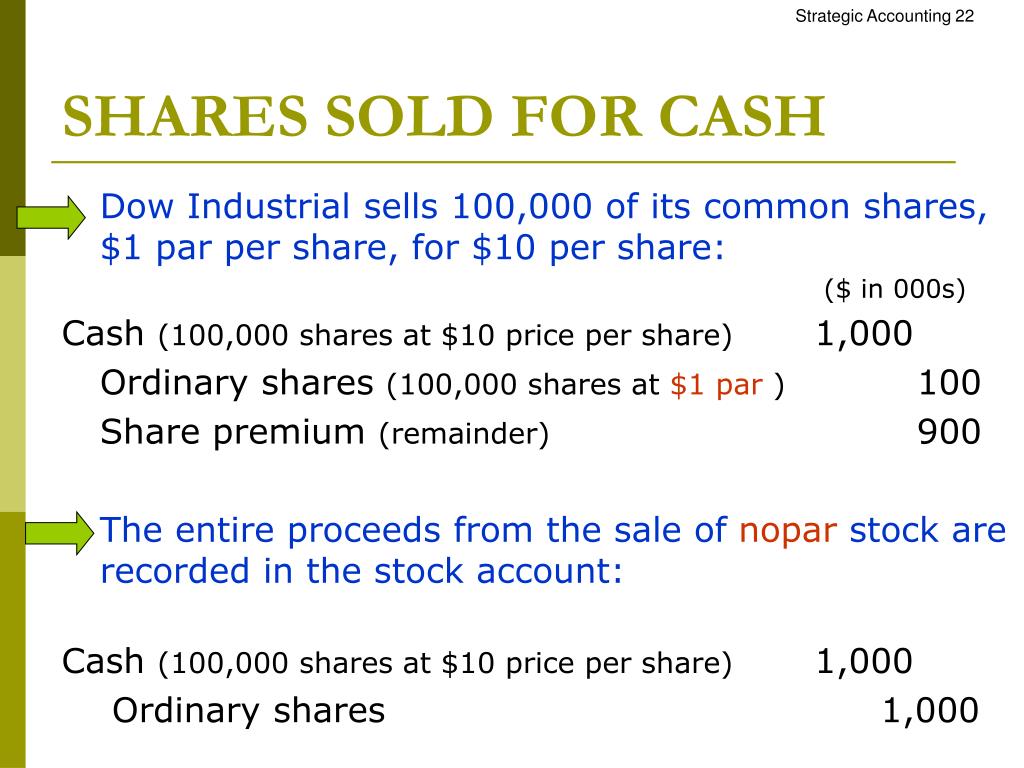Click the second green arrow bullet
Image resolution: width=1024 pixels, height=768 pixels.
(60, 534)
